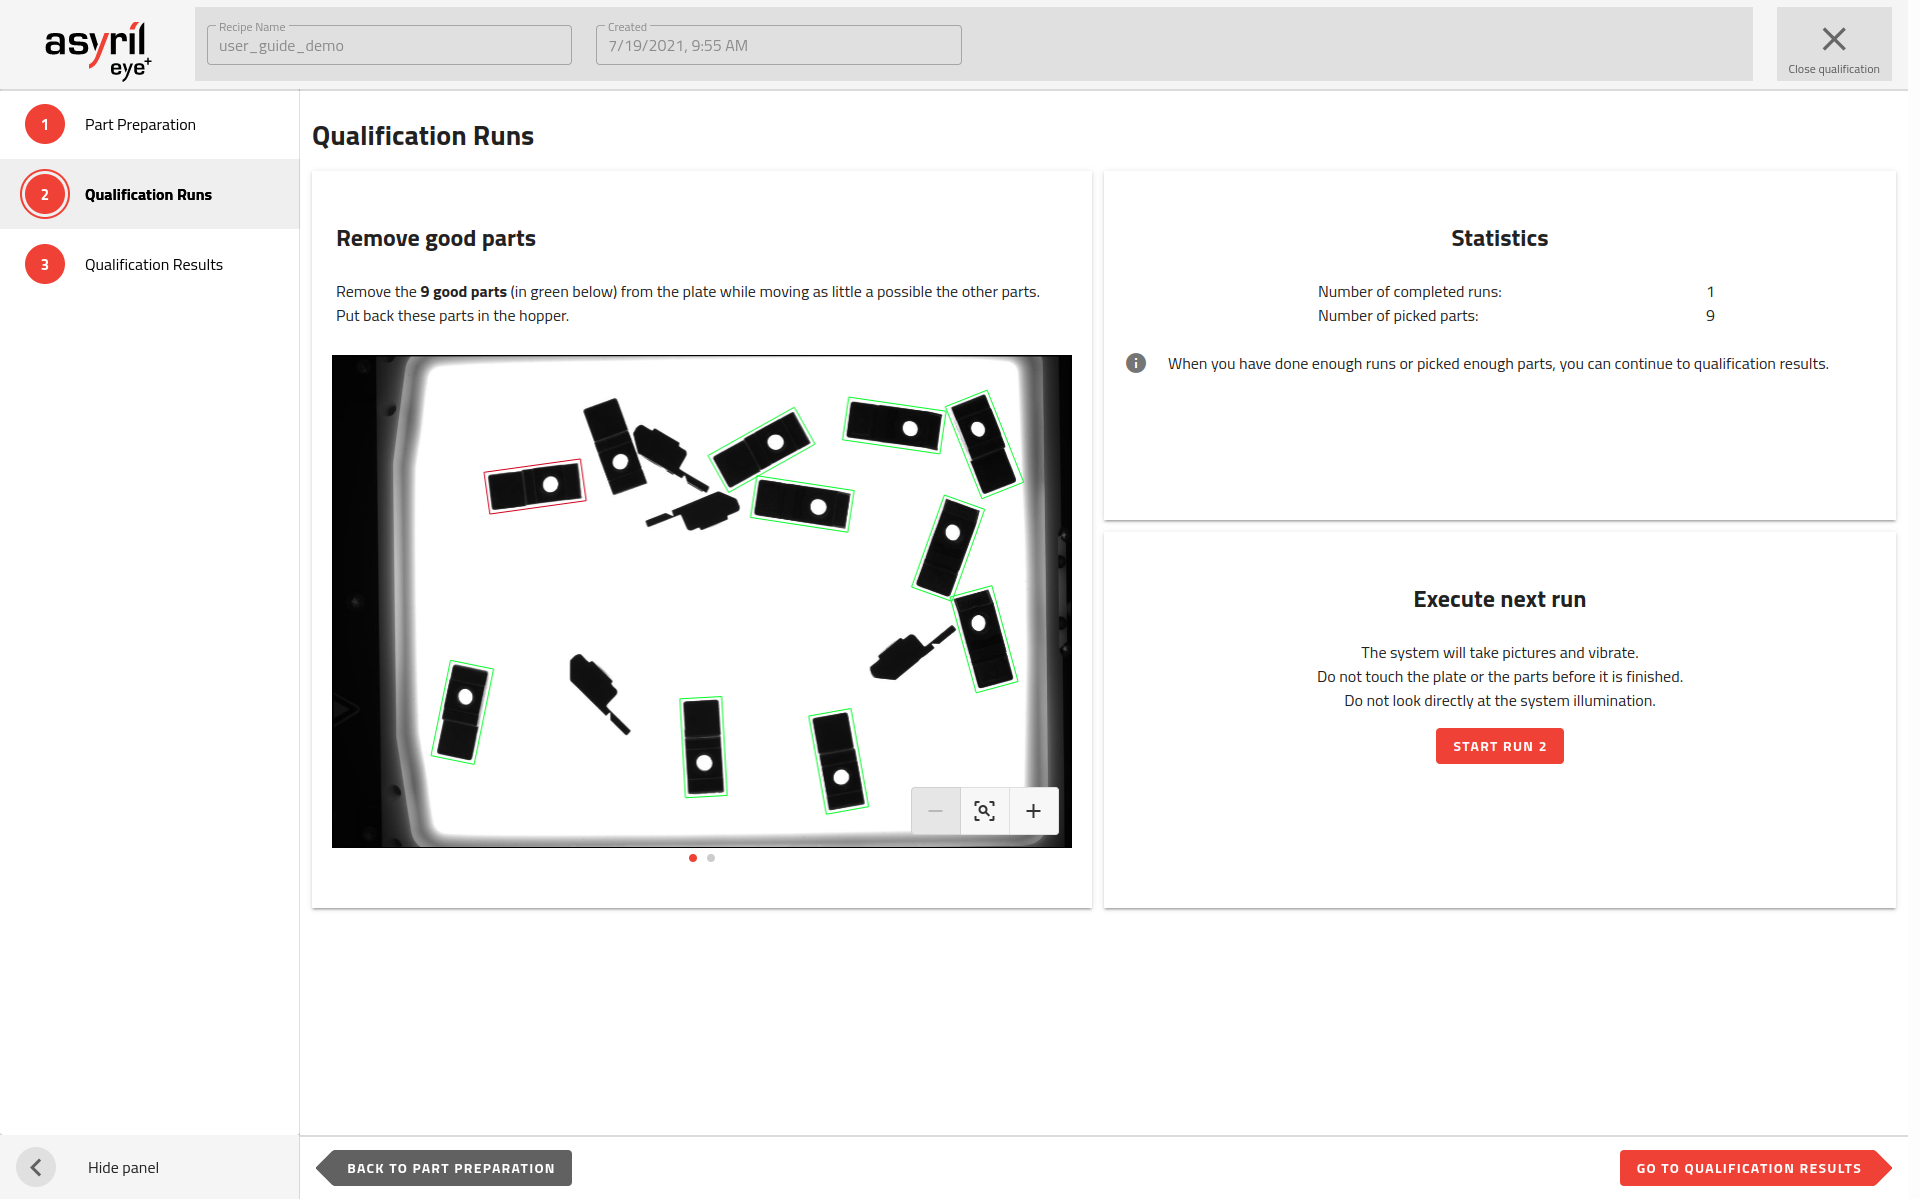
Task: Click the zoom out icon on image viewer
Action: click(x=937, y=811)
